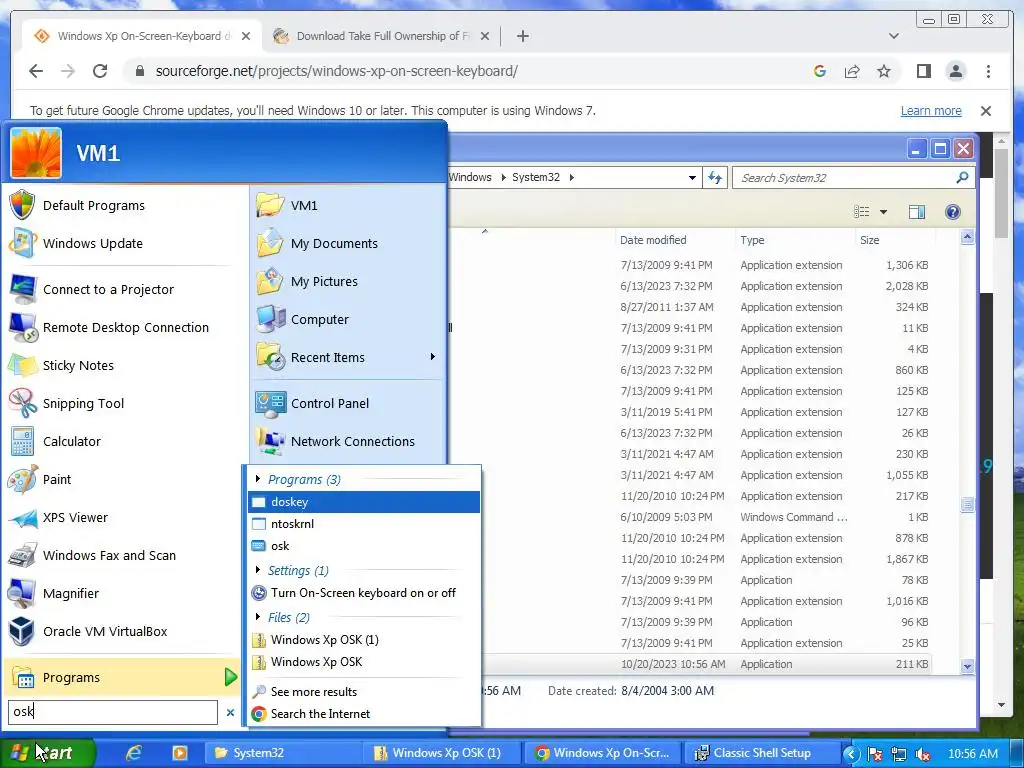
Task: Open Remote Desktop Connection
Action: pos(125,327)
